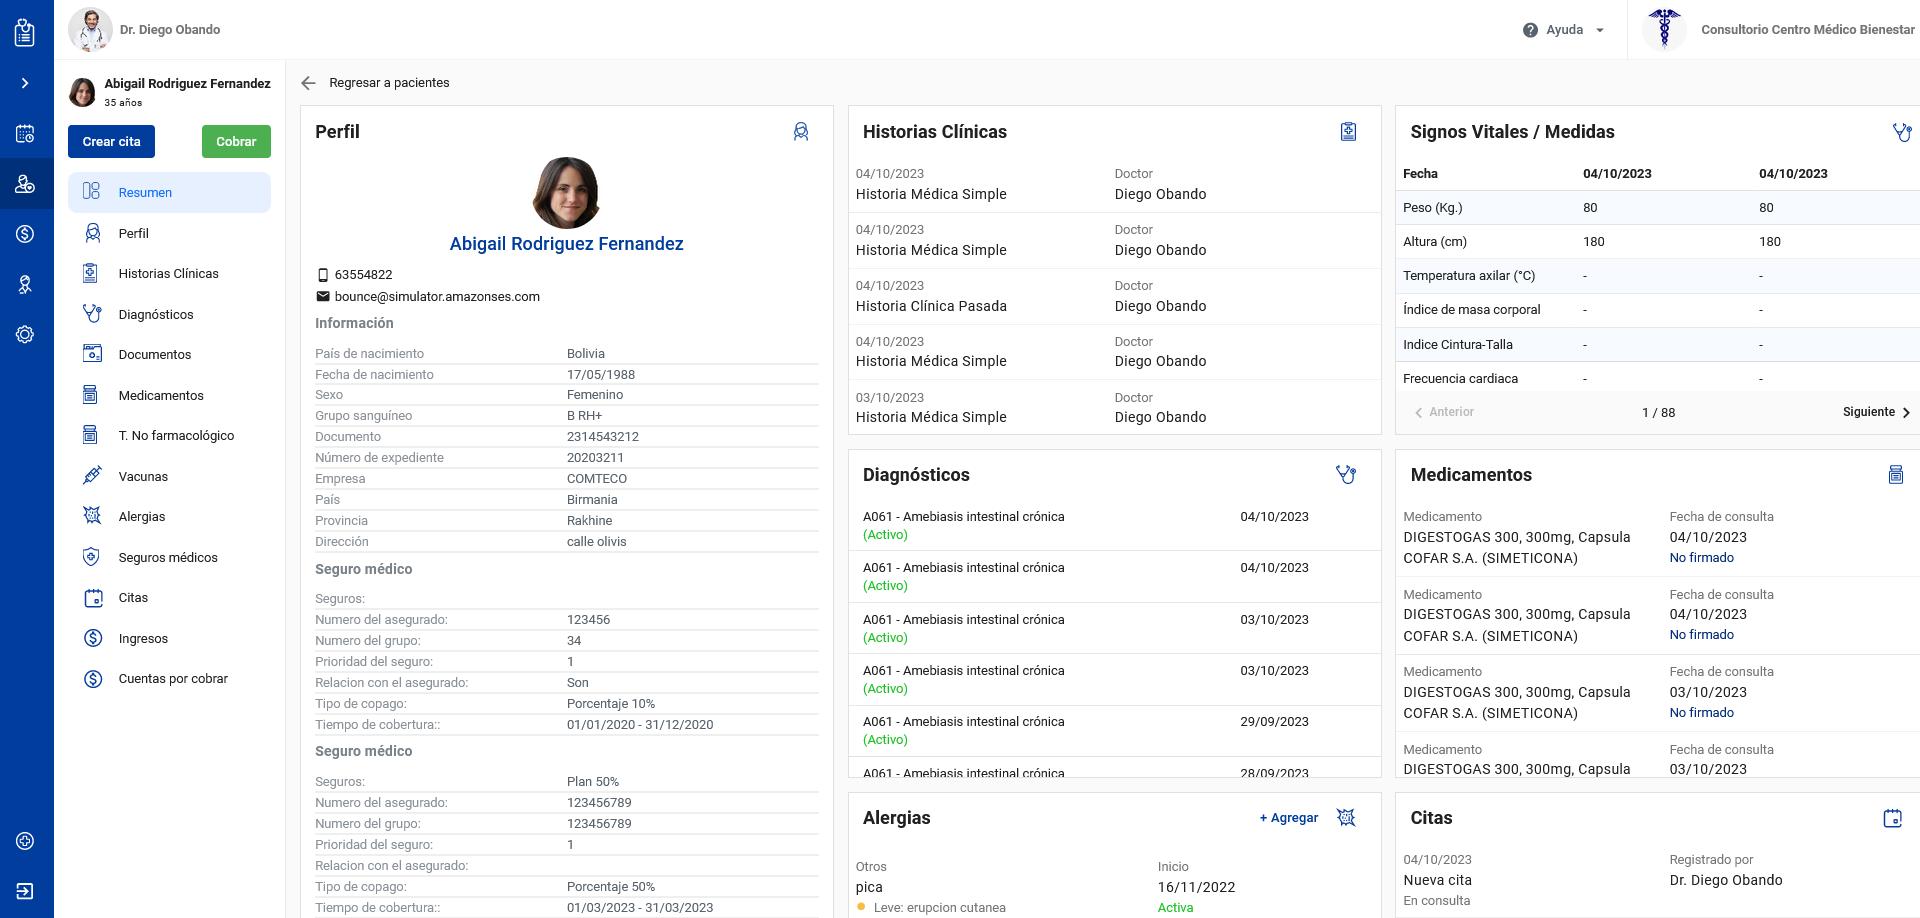Select Cuentas por cobrar menu item
This screenshot has height=918, width=1920.
(x=173, y=679)
